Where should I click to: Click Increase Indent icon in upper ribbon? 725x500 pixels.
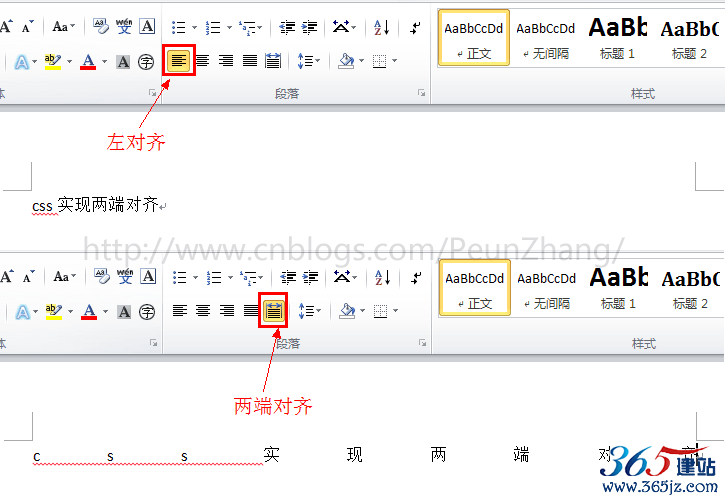(x=309, y=27)
